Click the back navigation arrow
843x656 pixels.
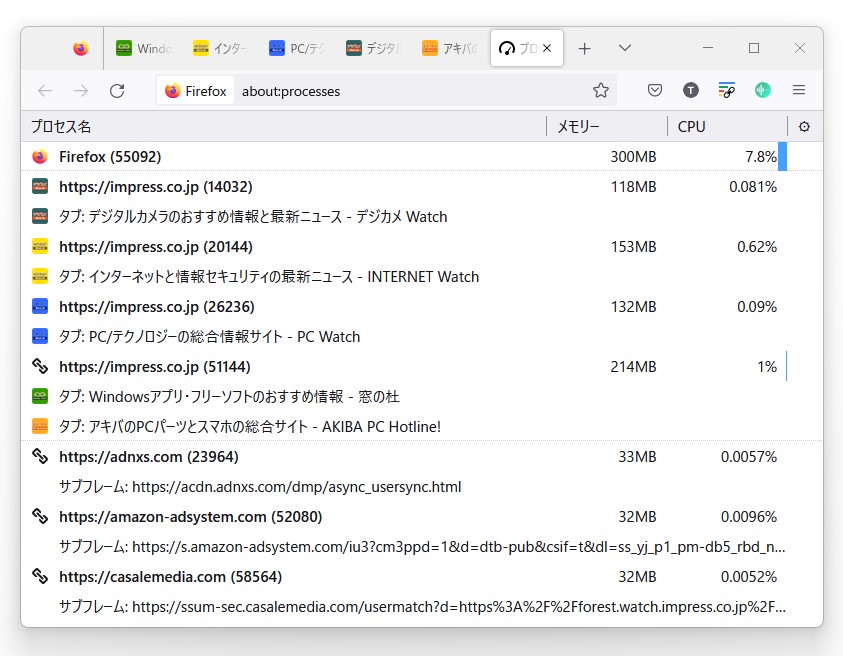pyautogui.click(x=45, y=90)
